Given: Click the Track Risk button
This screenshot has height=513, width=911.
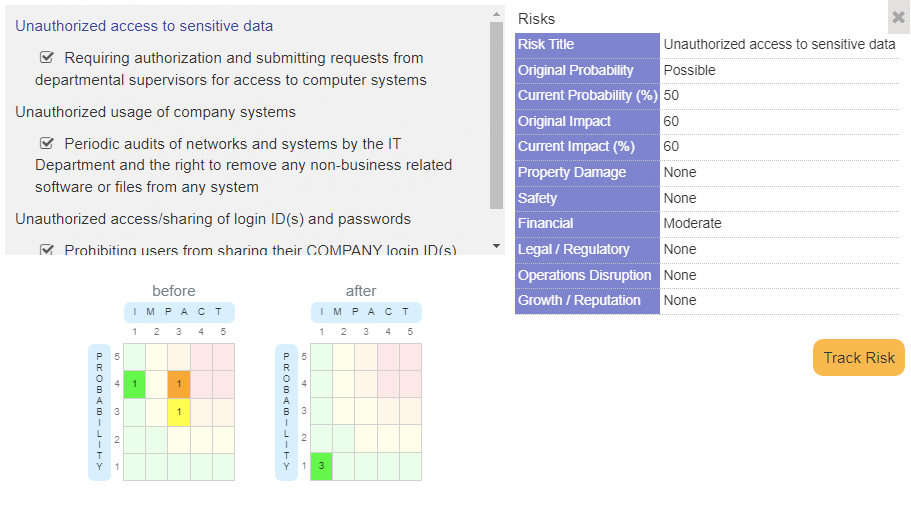Looking at the screenshot, I should tap(859, 358).
